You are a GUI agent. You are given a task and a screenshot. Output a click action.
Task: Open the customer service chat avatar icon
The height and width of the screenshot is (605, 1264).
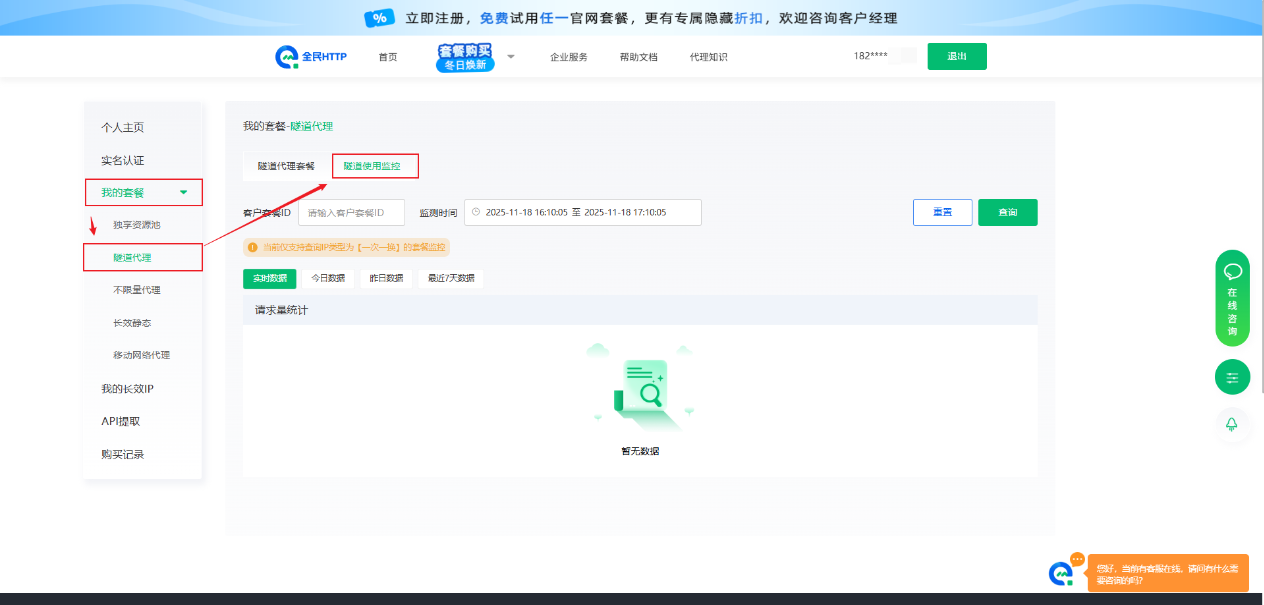[1061, 573]
